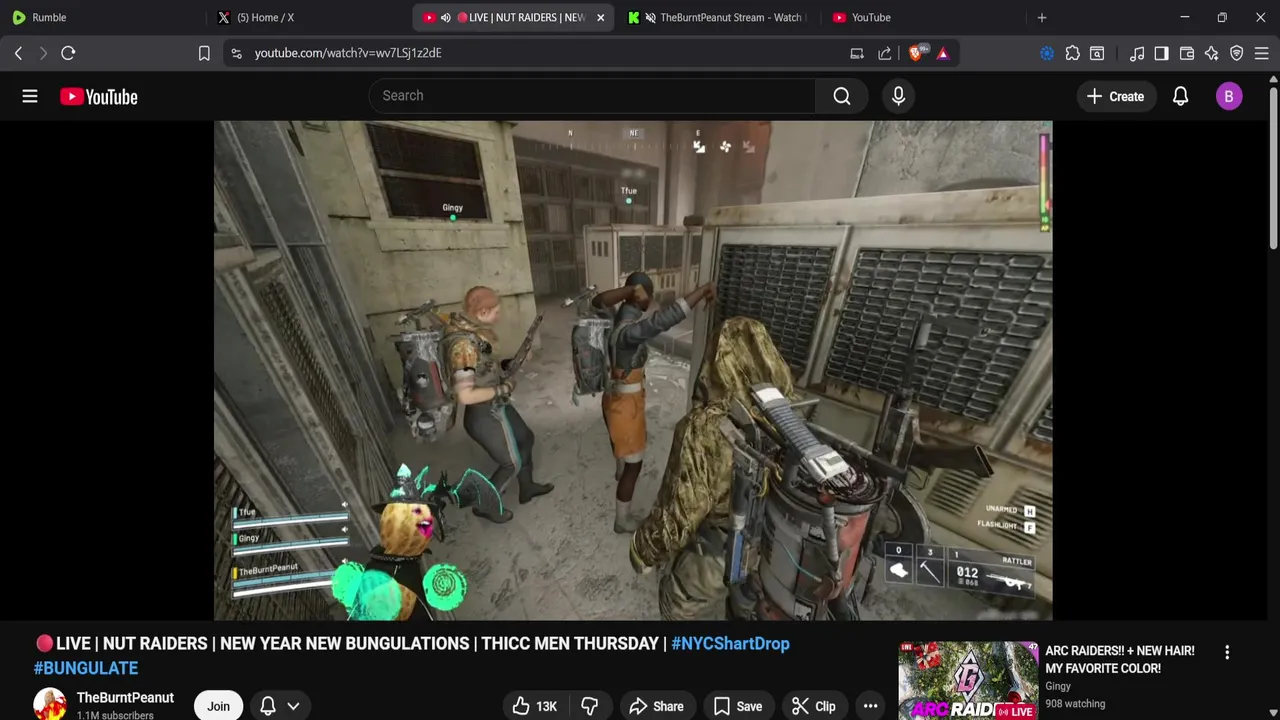The image size is (1280, 720).
Task: Click the address bar URL
Action: [348, 53]
